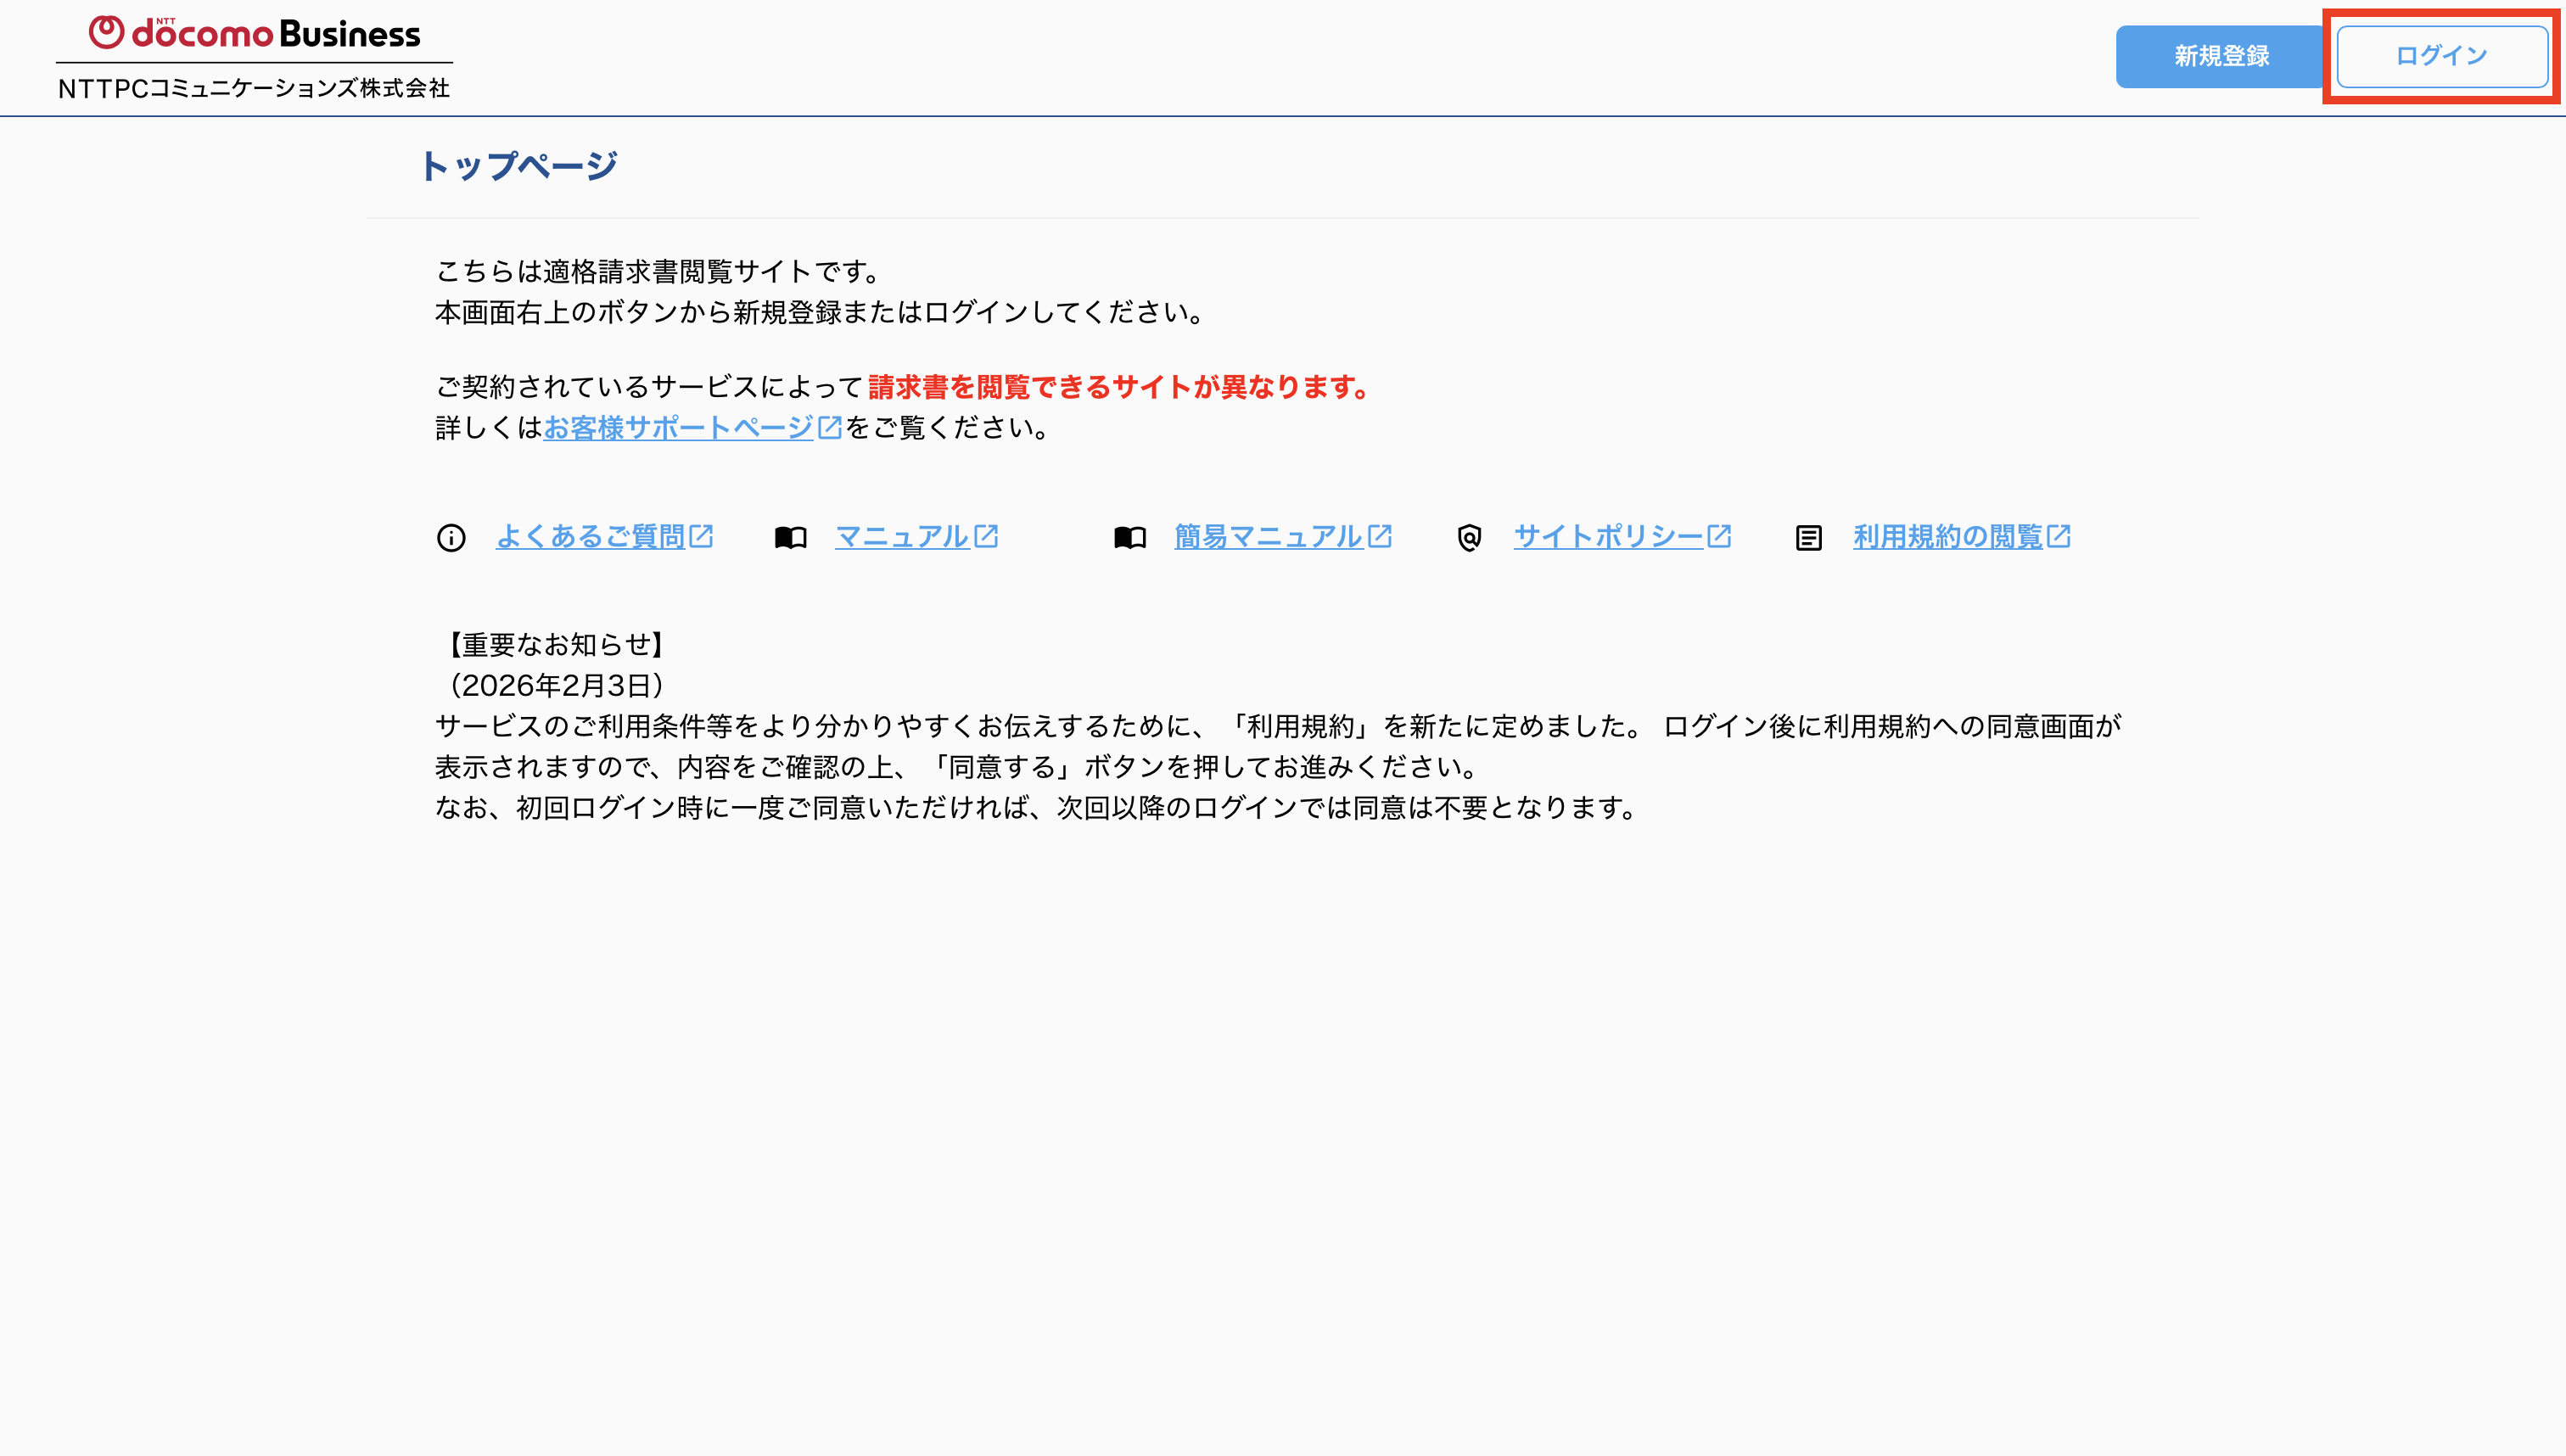Click the info circle icon beside よくあるご質問
The height and width of the screenshot is (1456, 2566).
point(451,538)
